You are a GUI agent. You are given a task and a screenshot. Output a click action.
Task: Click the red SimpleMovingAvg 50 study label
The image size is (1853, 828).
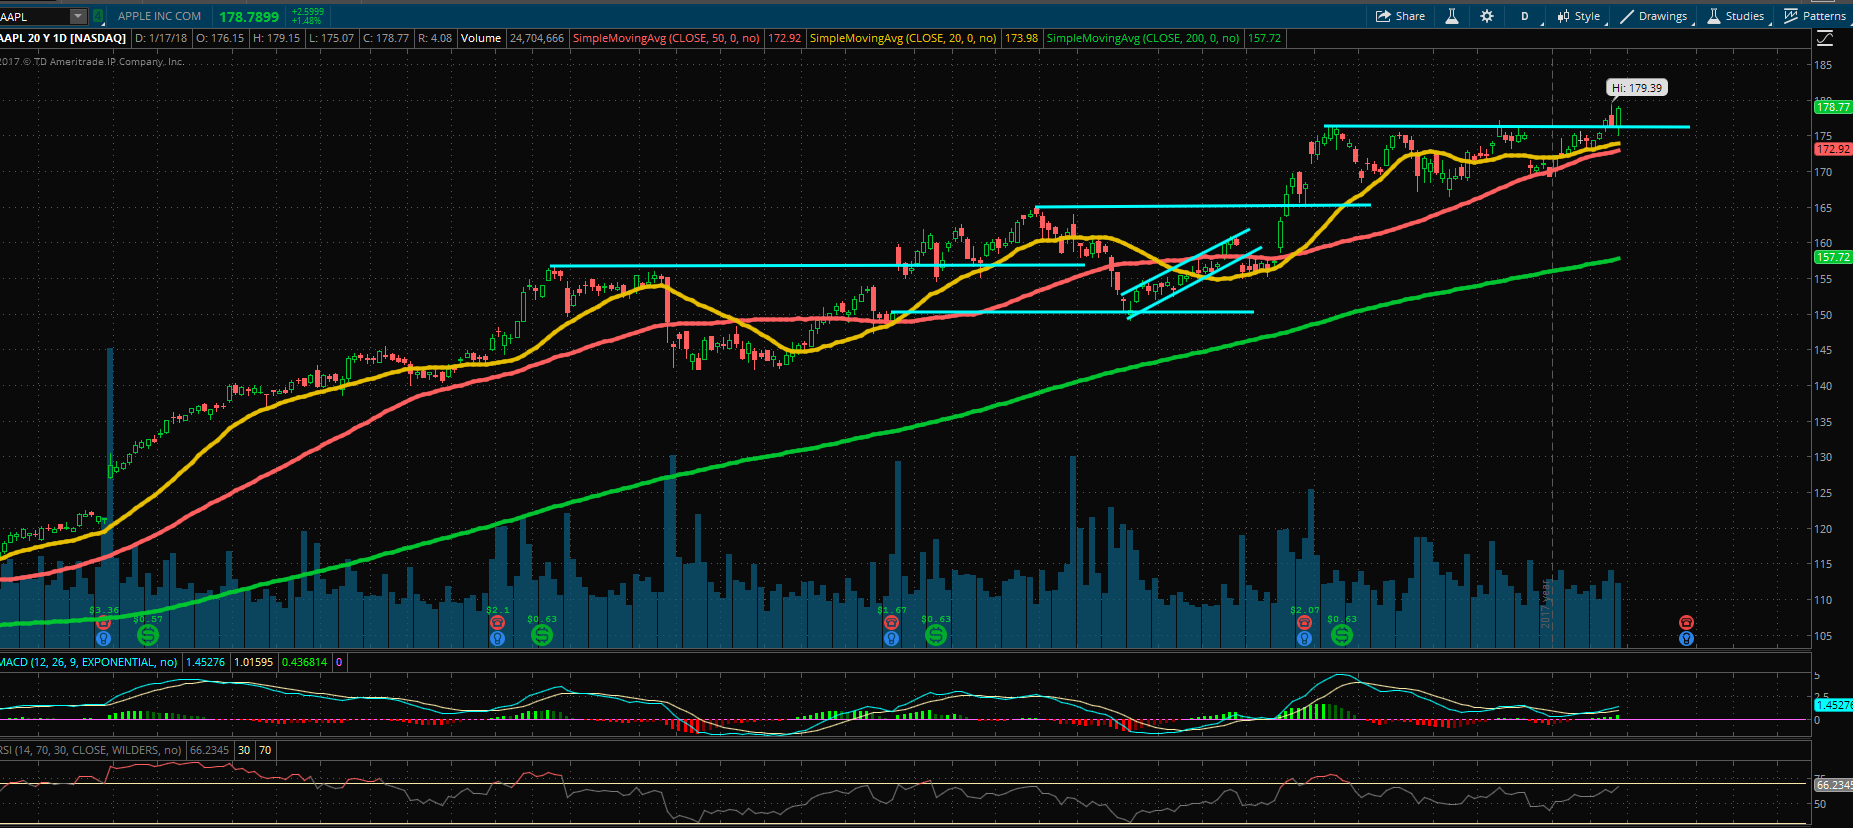(666, 38)
